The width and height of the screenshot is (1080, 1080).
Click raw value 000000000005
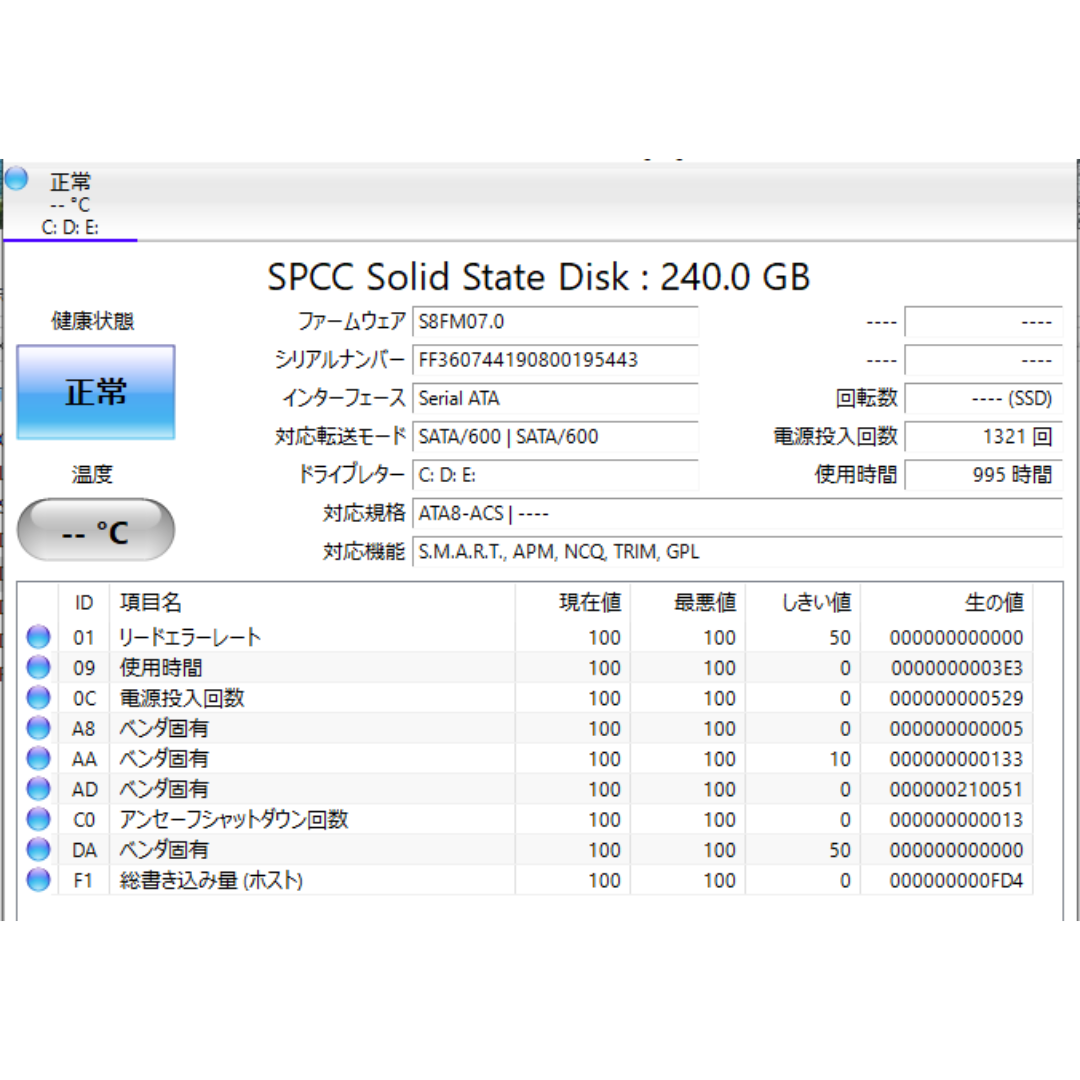956,729
